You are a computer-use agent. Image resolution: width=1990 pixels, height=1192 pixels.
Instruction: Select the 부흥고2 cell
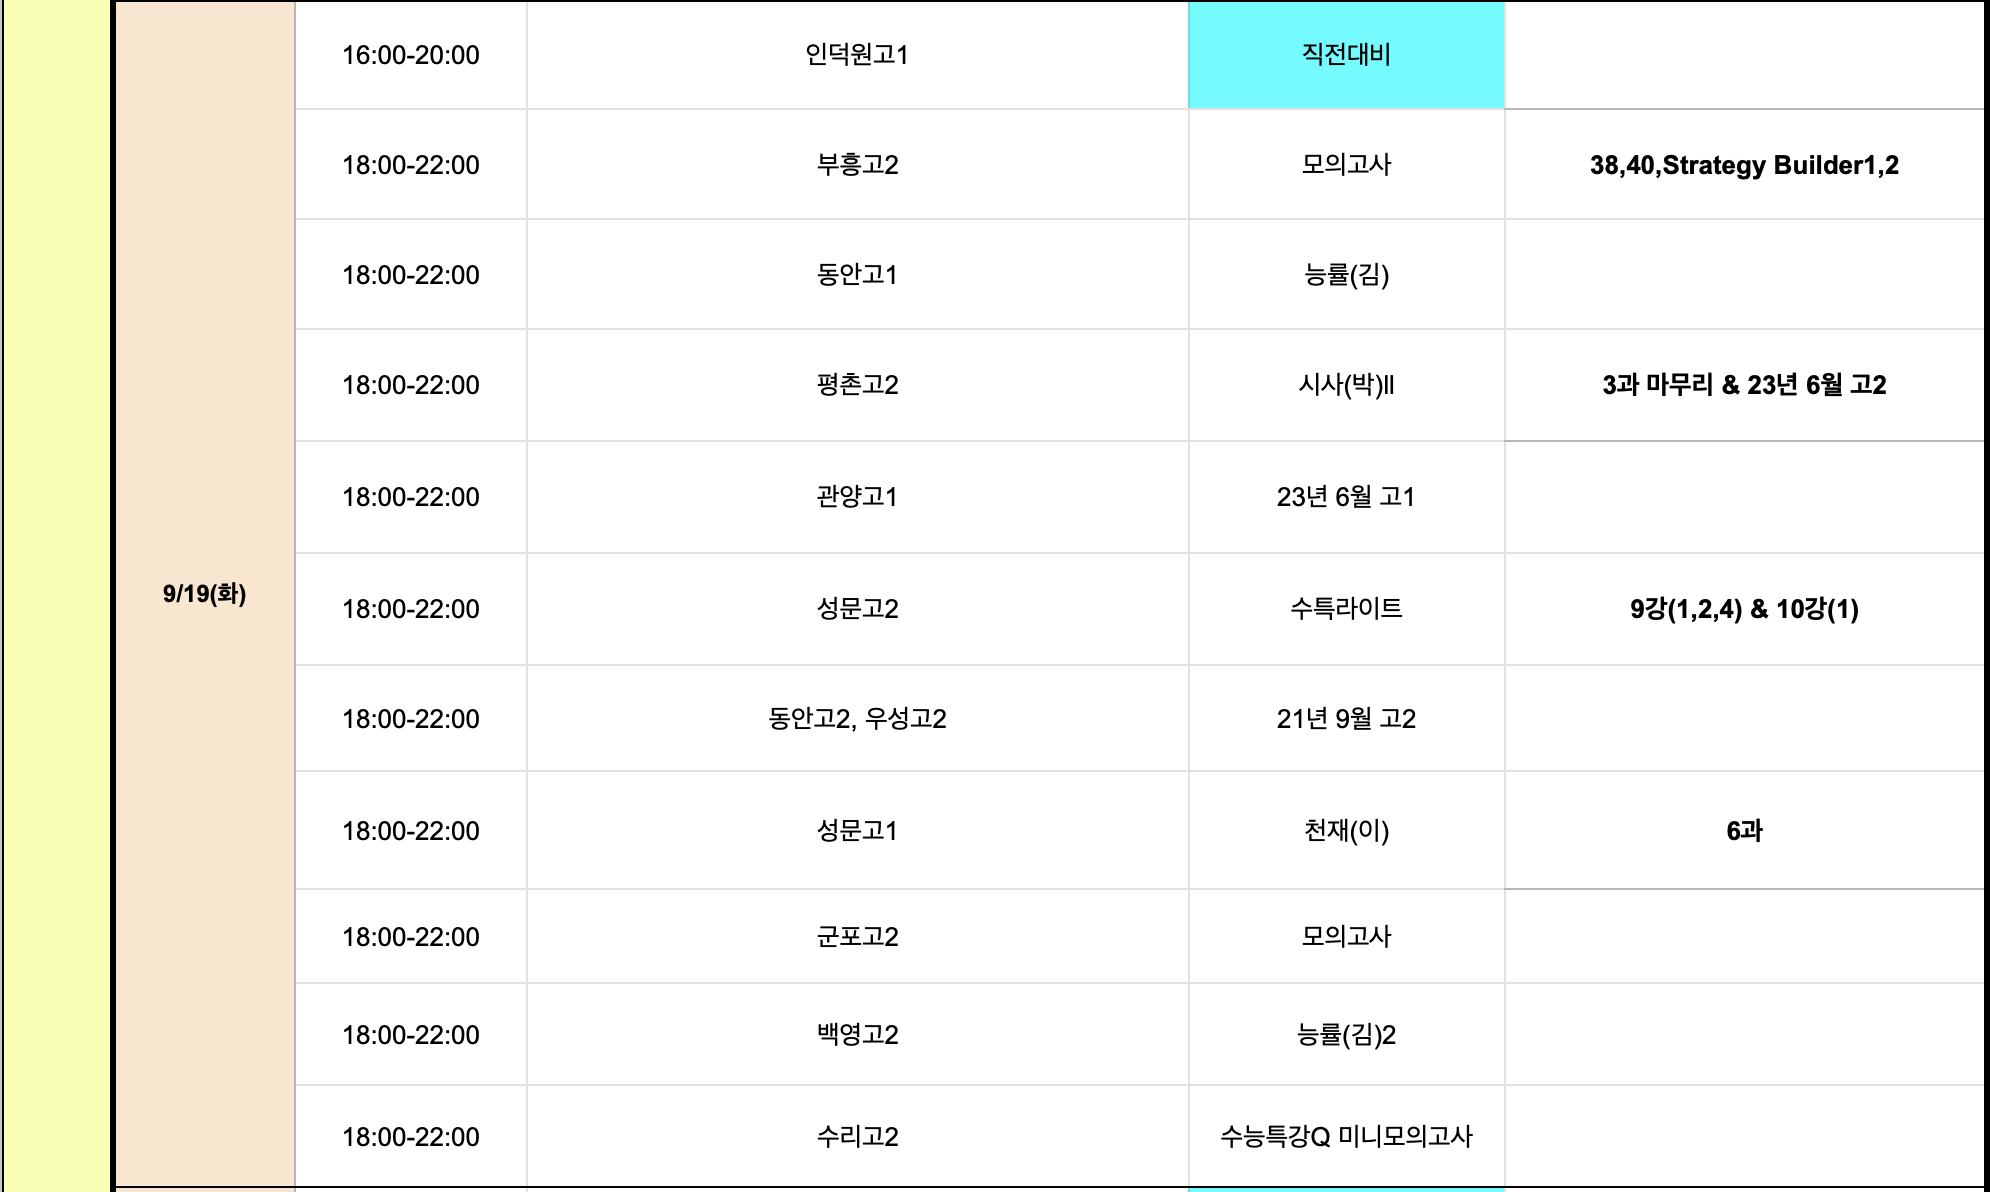click(857, 165)
